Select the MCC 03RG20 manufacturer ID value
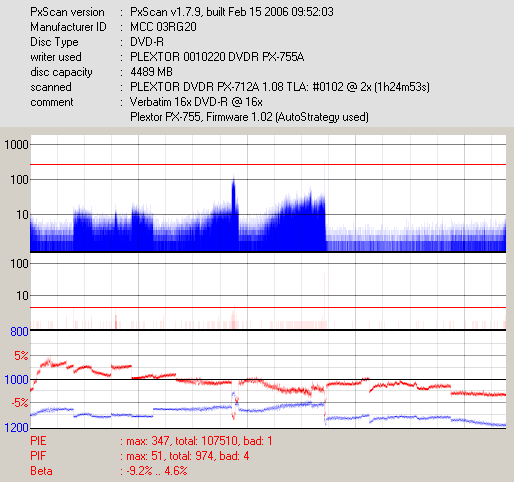Screen dimensions: 514x482 [x=163, y=27]
